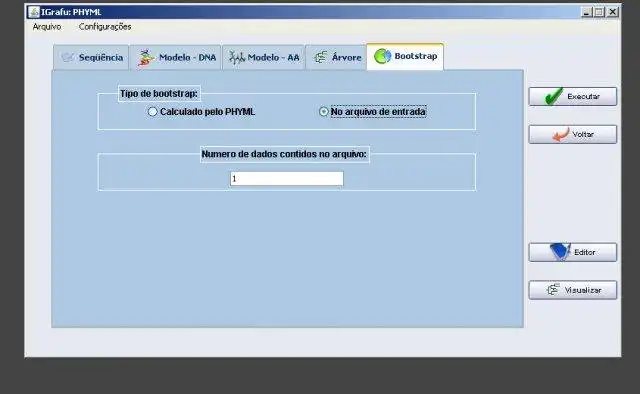Click the tree icon on Árvore tab
Image resolution: width=640 pixels, height=394 pixels.
[x=321, y=57]
